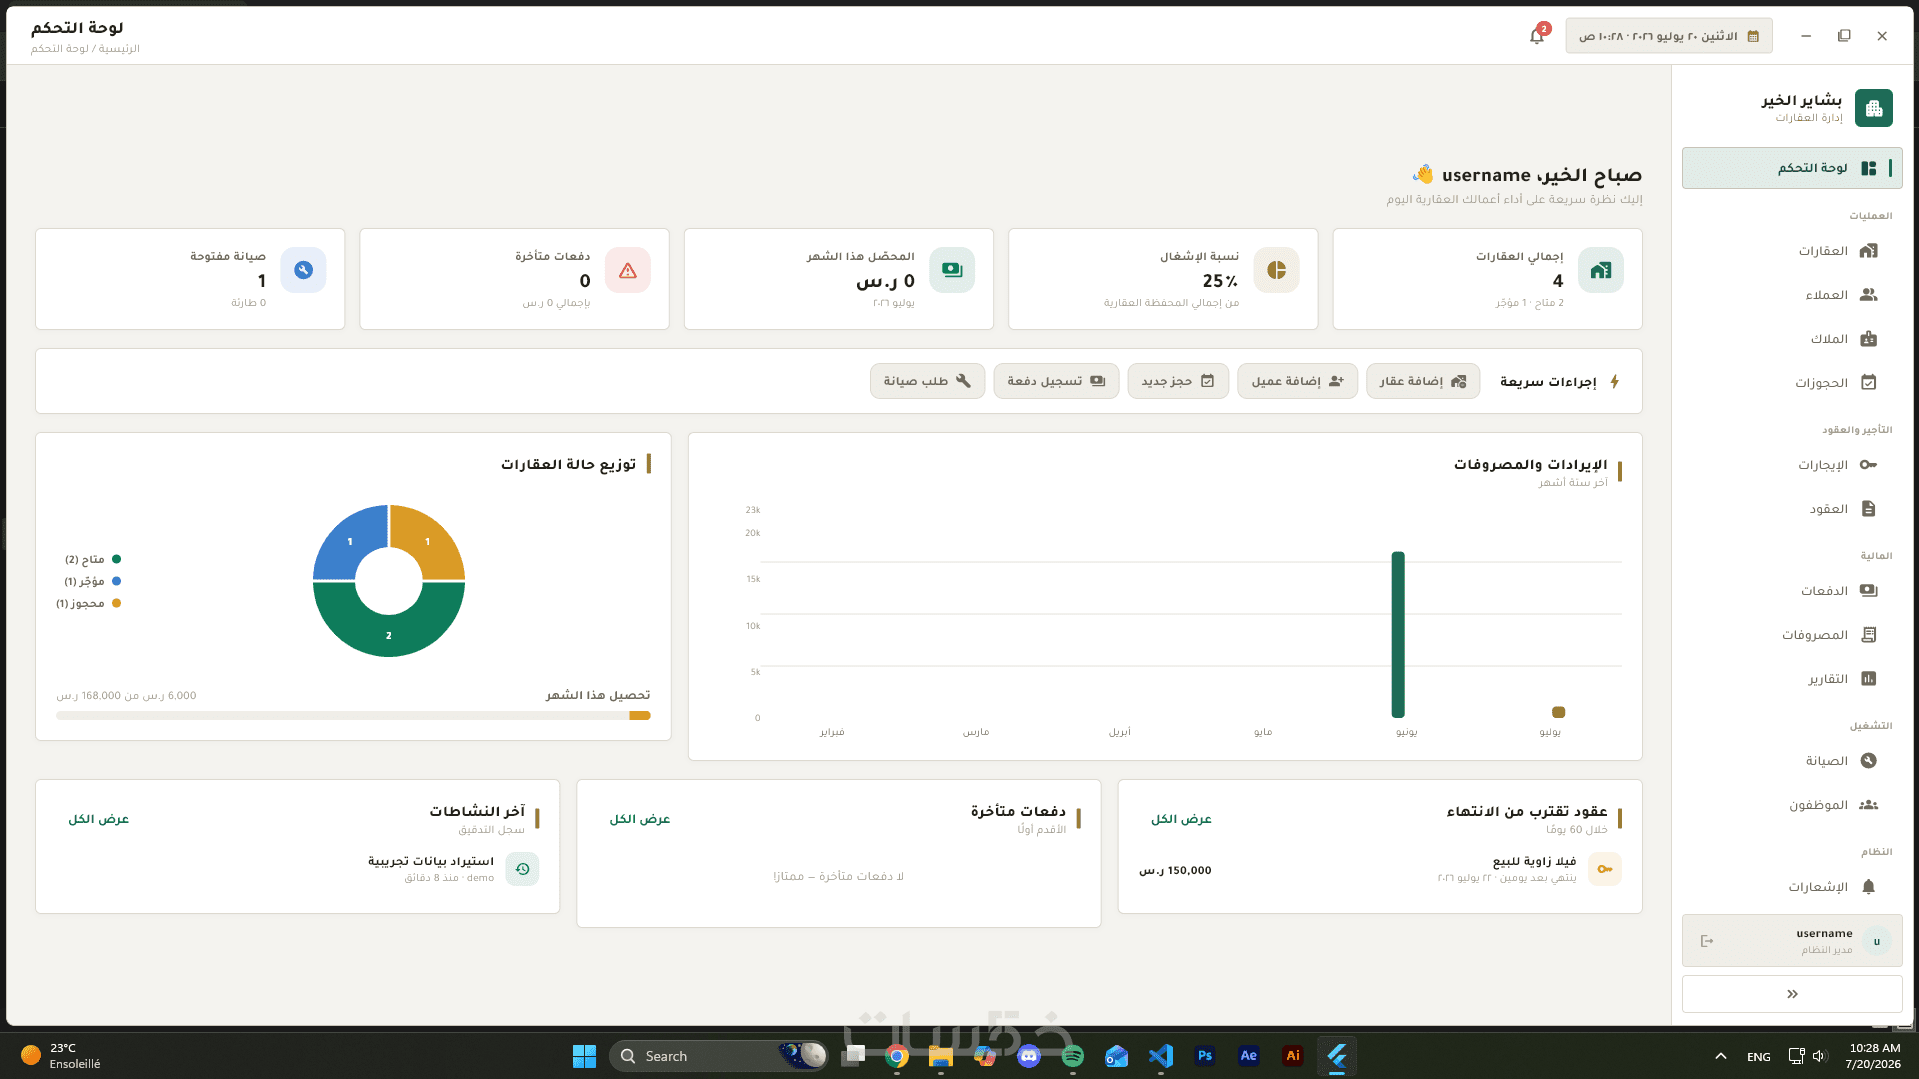Click the 25٪ occupancy value
Image resolution: width=1919 pixels, height=1079 pixels.
click(1220, 281)
